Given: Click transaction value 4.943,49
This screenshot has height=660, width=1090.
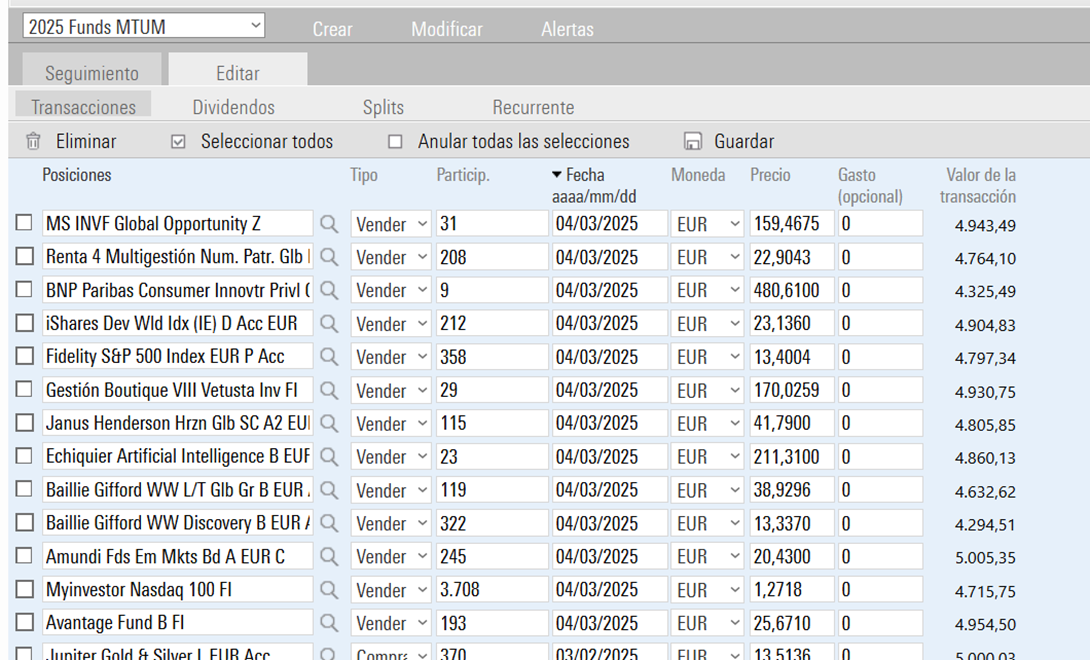Looking at the screenshot, I should [x=985, y=225].
